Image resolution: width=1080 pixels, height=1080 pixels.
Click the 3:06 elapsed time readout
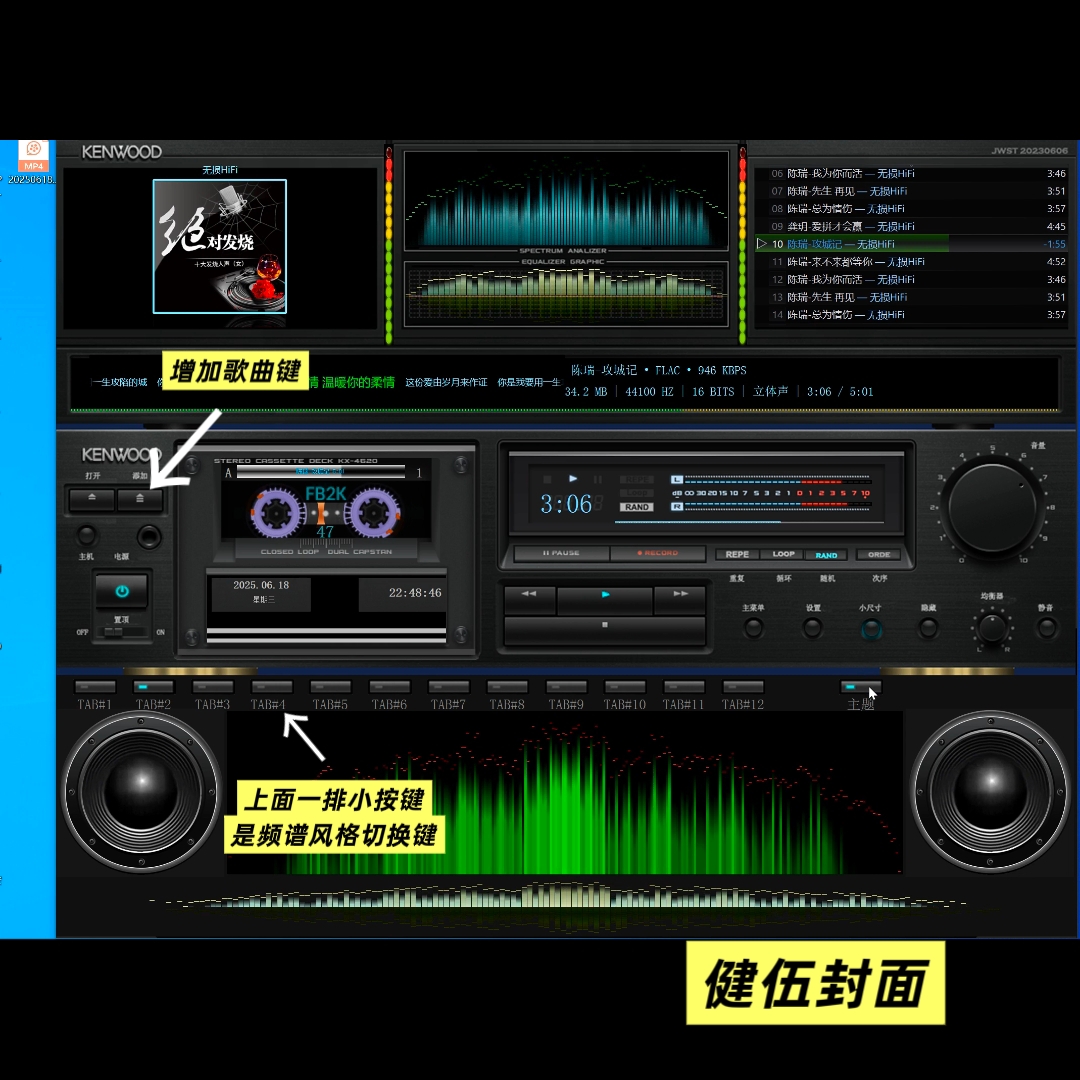tap(565, 505)
